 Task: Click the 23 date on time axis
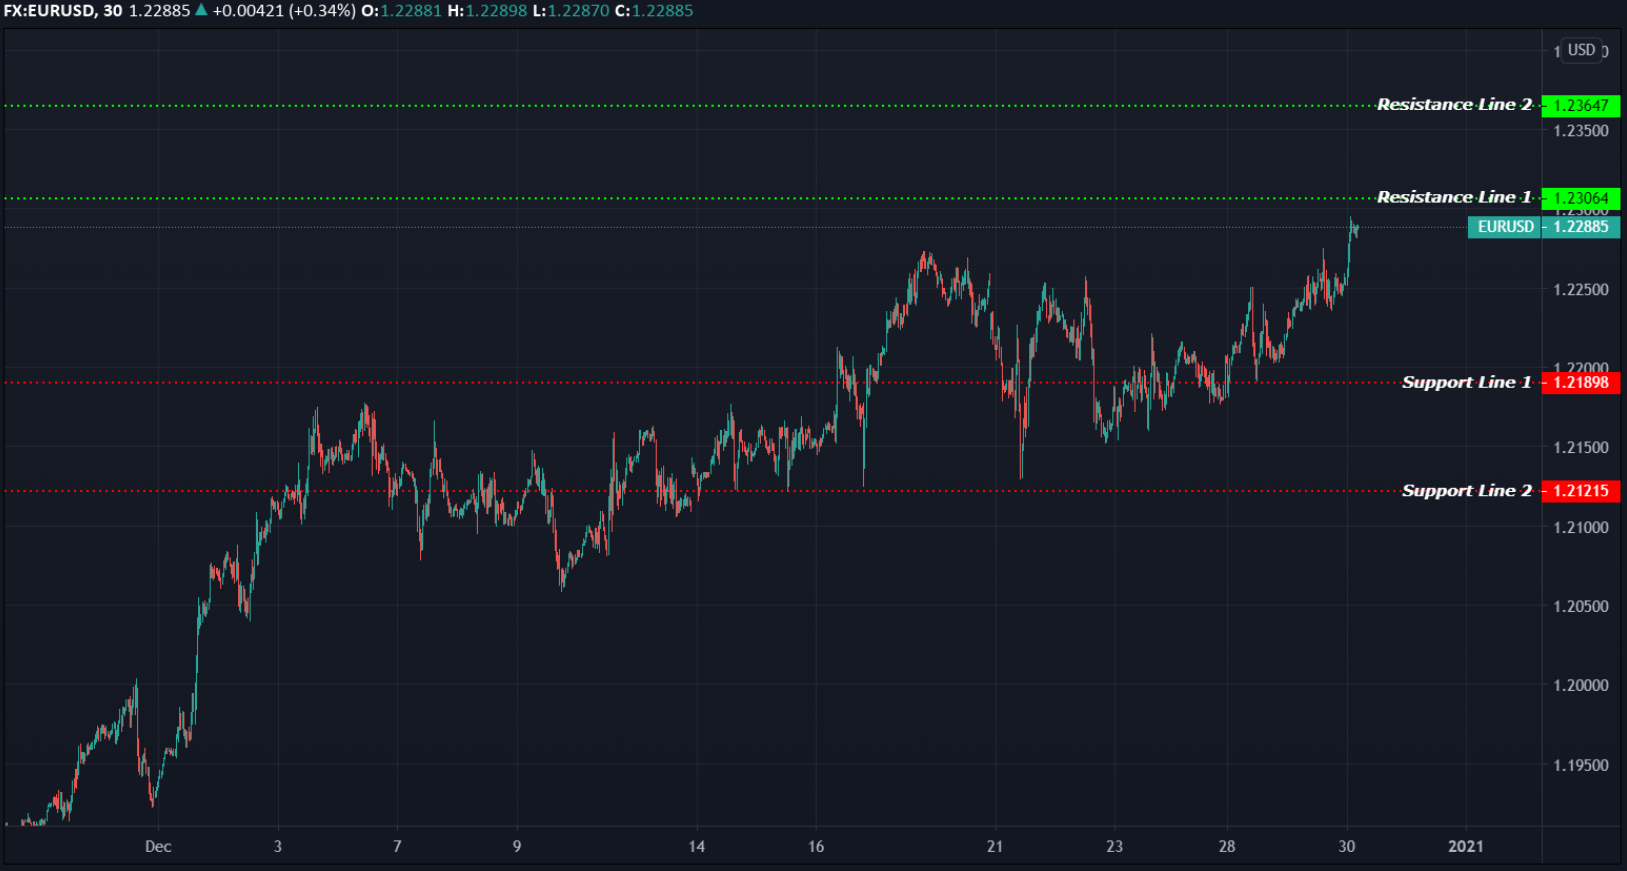pos(1114,847)
